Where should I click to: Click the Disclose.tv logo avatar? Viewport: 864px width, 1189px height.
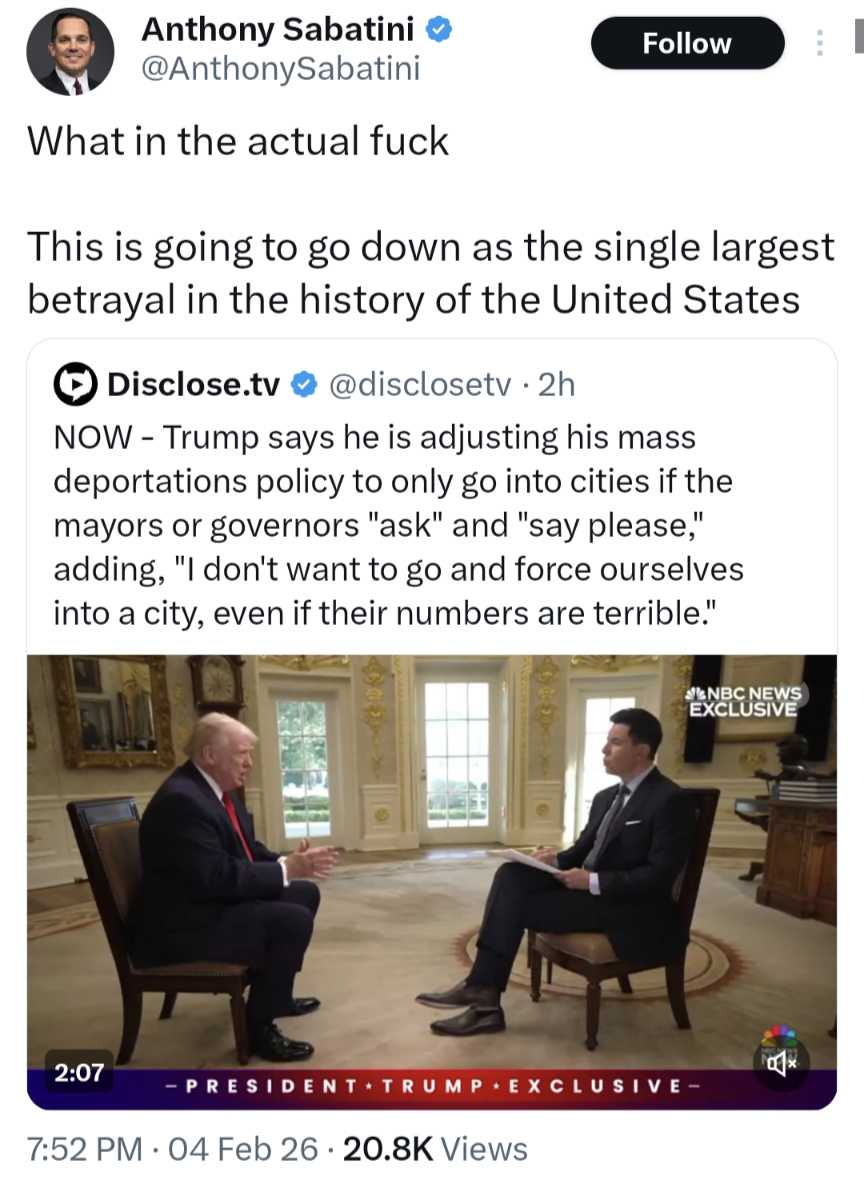[75, 385]
